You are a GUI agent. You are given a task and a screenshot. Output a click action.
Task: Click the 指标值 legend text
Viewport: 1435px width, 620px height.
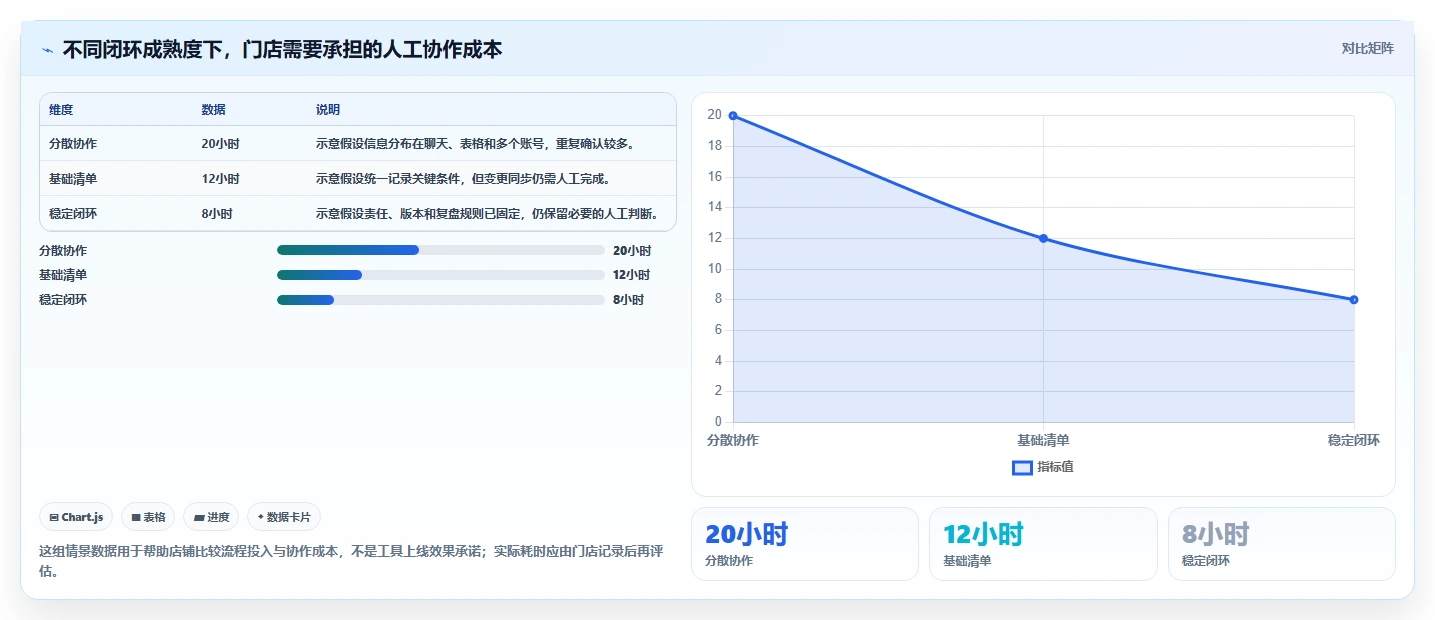click(1055, 467)
